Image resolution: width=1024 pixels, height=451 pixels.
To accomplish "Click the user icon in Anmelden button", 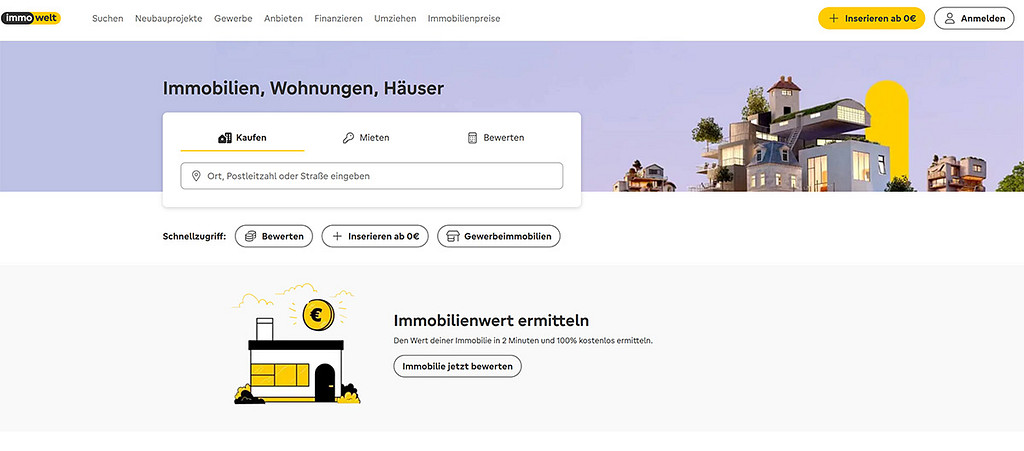I will tap(950, 18).
